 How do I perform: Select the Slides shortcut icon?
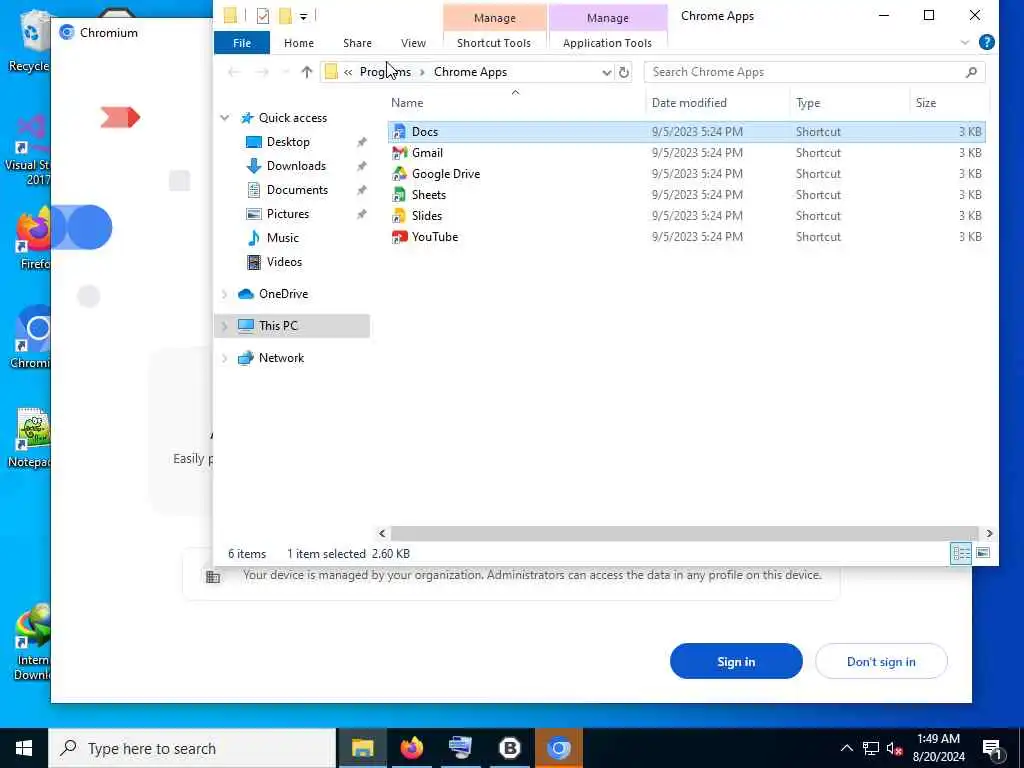coord(399,216)
